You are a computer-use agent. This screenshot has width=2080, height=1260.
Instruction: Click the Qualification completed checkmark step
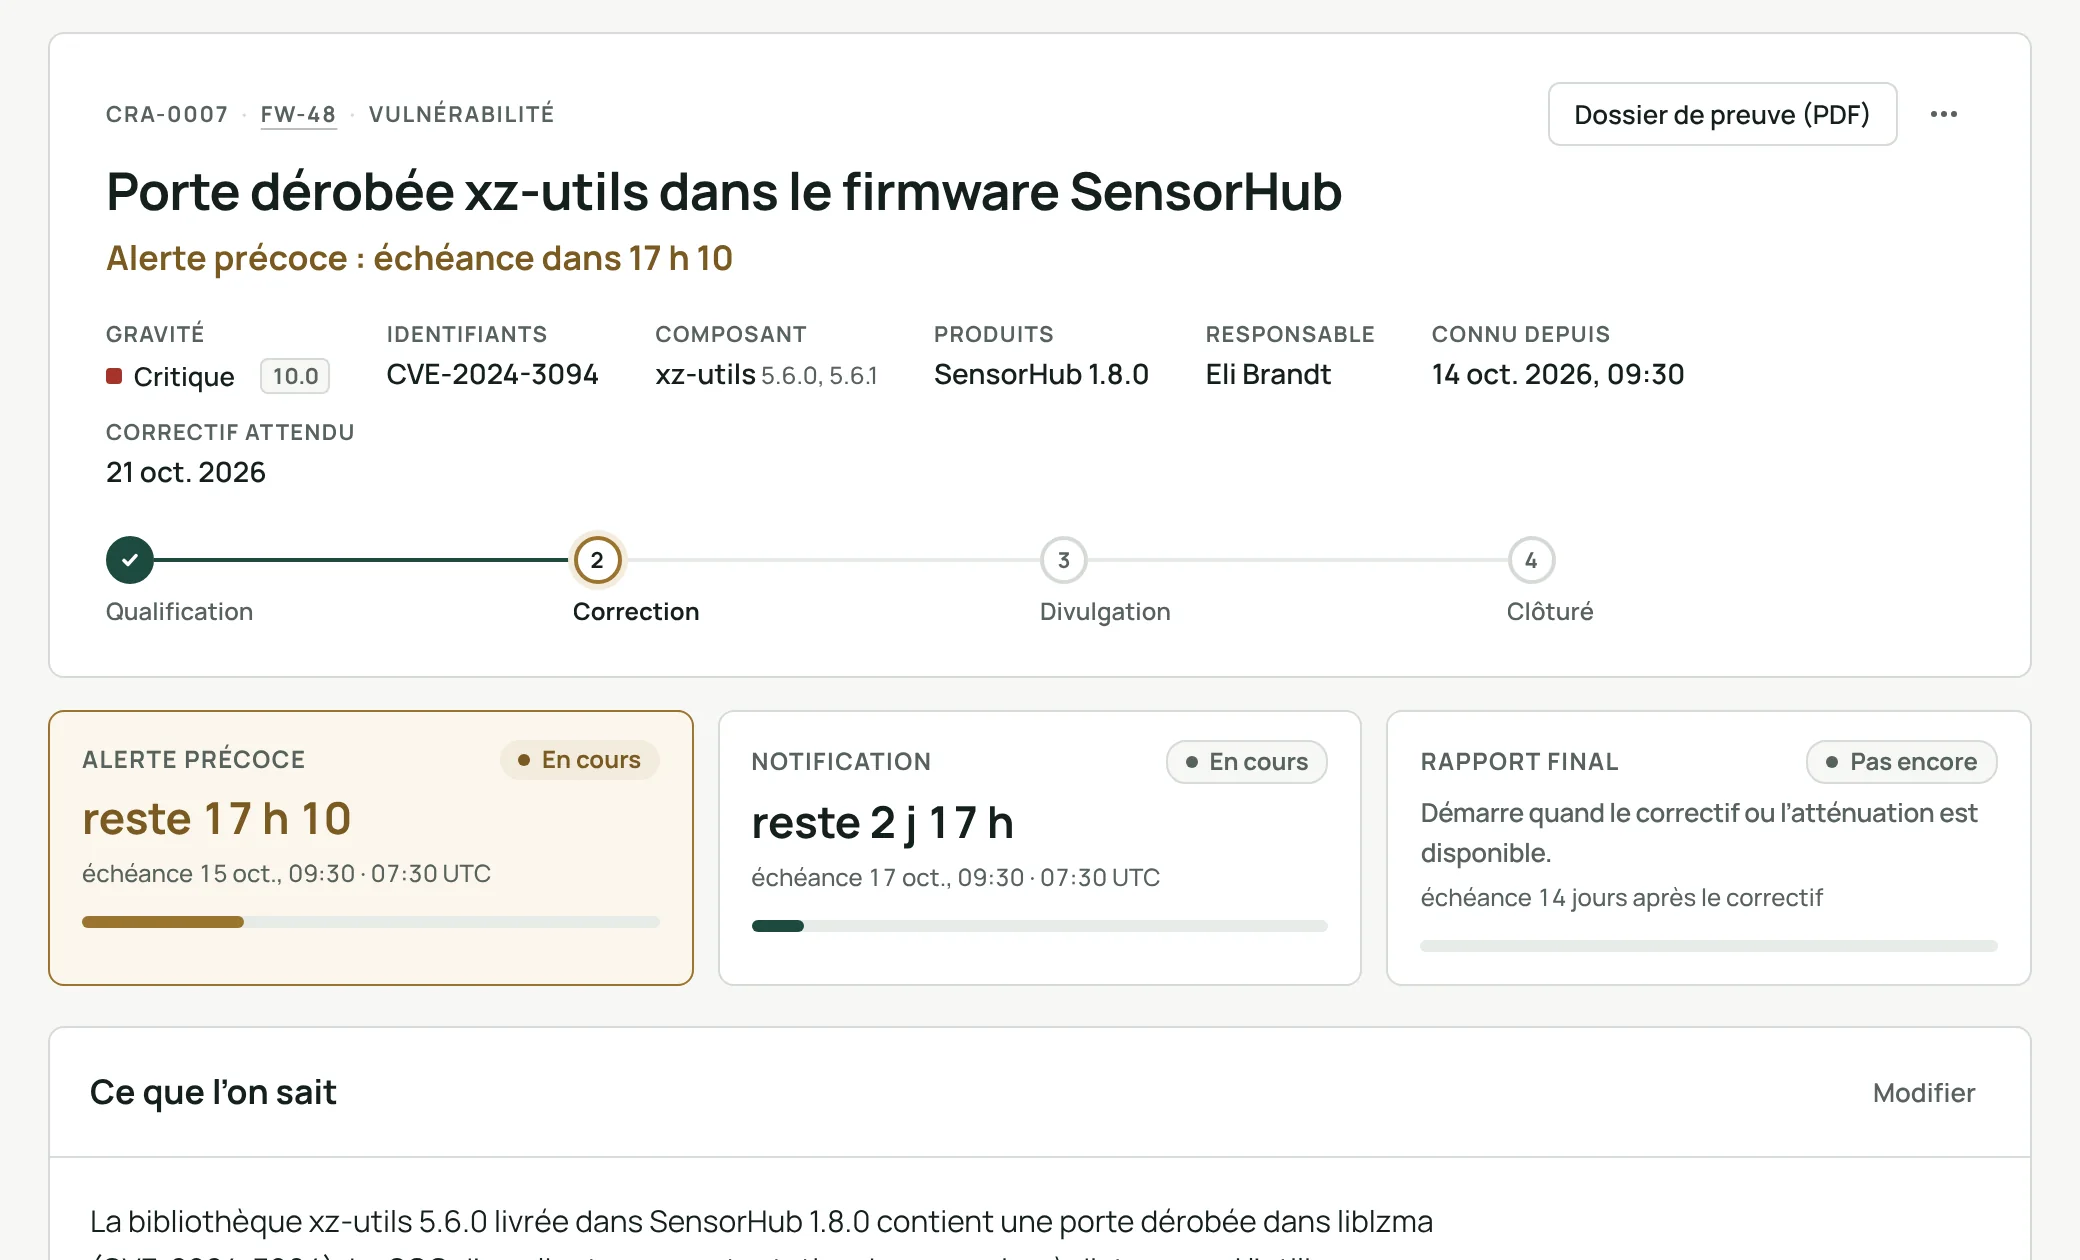[x=130, y=560]
